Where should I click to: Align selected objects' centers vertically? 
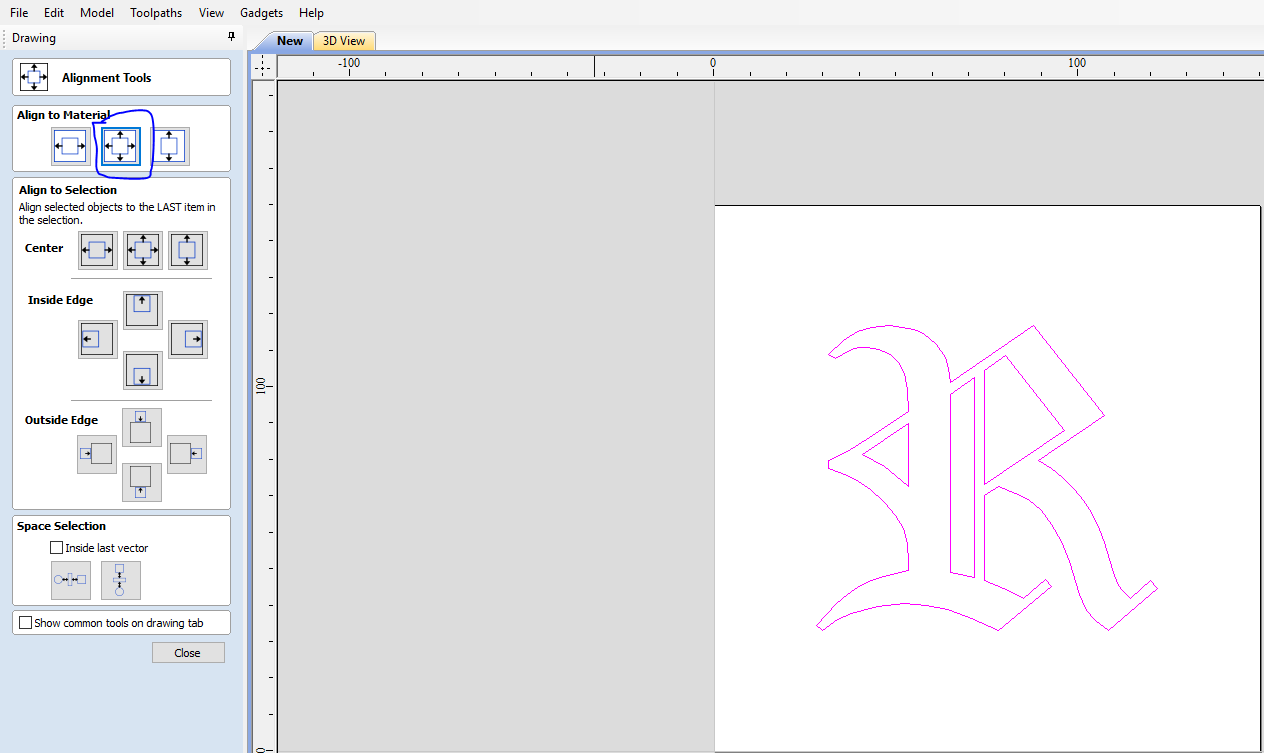tap(186, 250)
